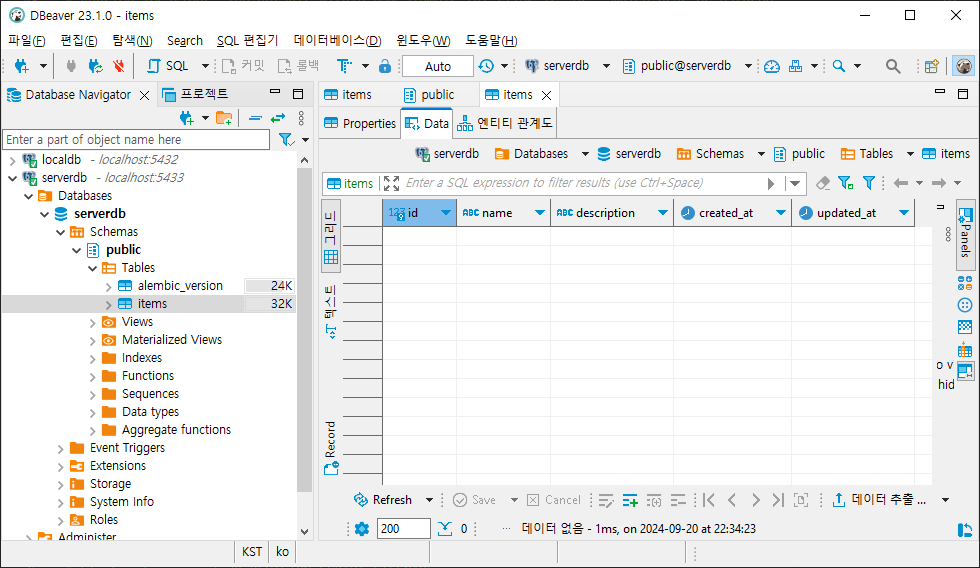Screen dimensions: 980x568
Task: Switch to Text view mode
Action: 331,312
